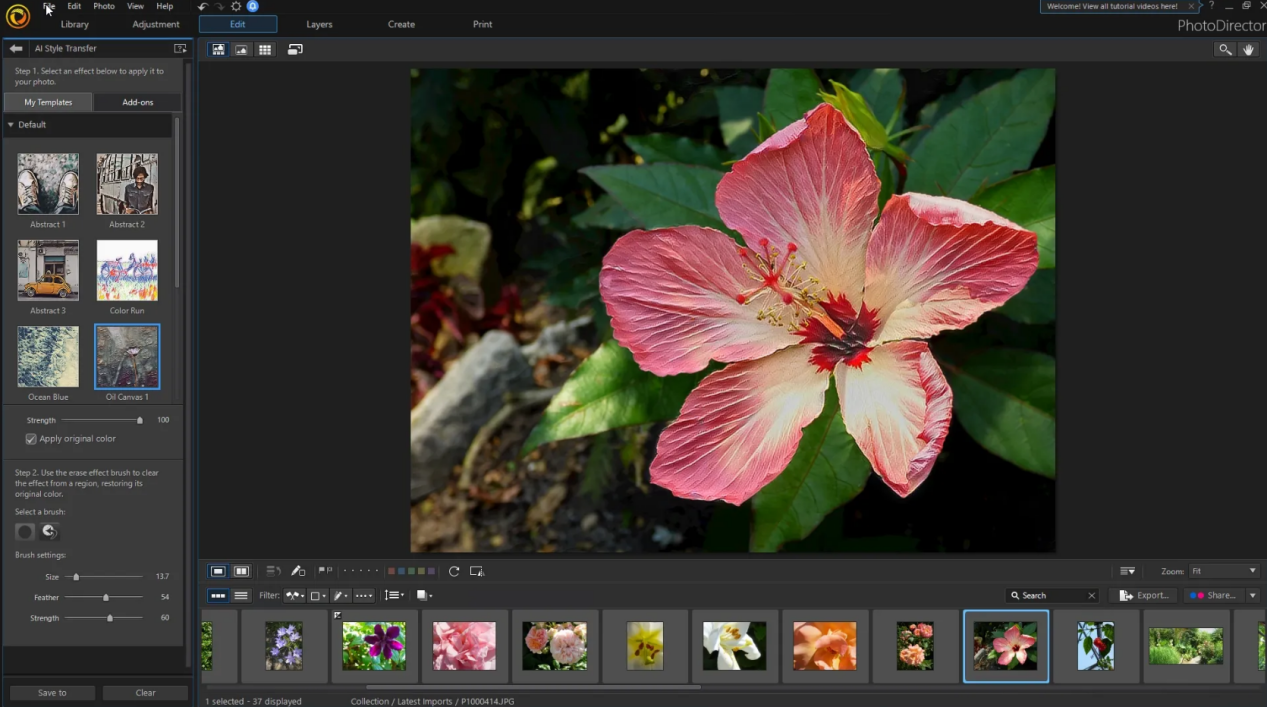Uncheck Apply original color
The height and width of the screenshot is (707, 1267).
click(31, 439)
